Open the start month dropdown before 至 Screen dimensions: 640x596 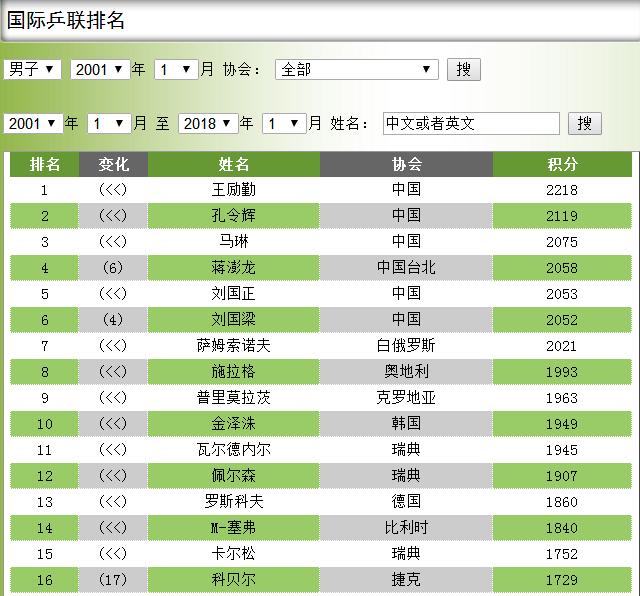pyautogui.click(x=109, y=123)
